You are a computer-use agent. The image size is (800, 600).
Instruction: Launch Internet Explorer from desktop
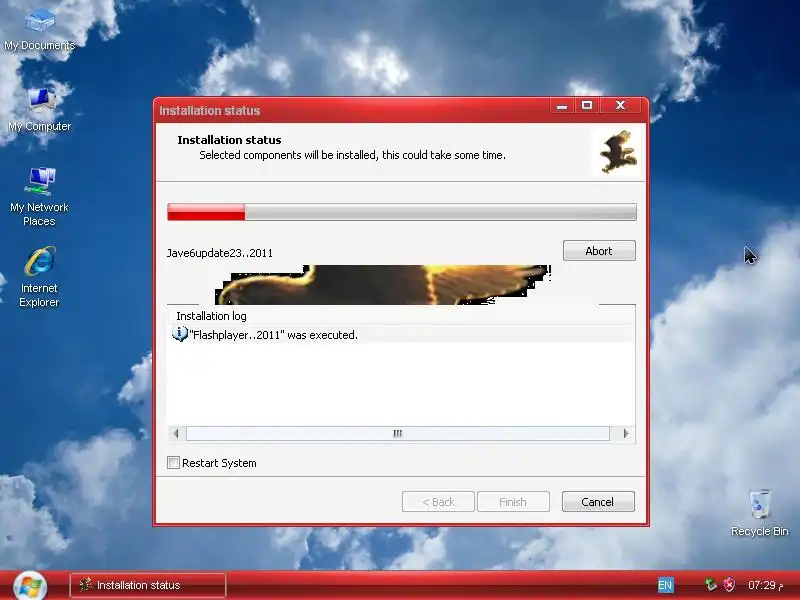tap(39, 277)
